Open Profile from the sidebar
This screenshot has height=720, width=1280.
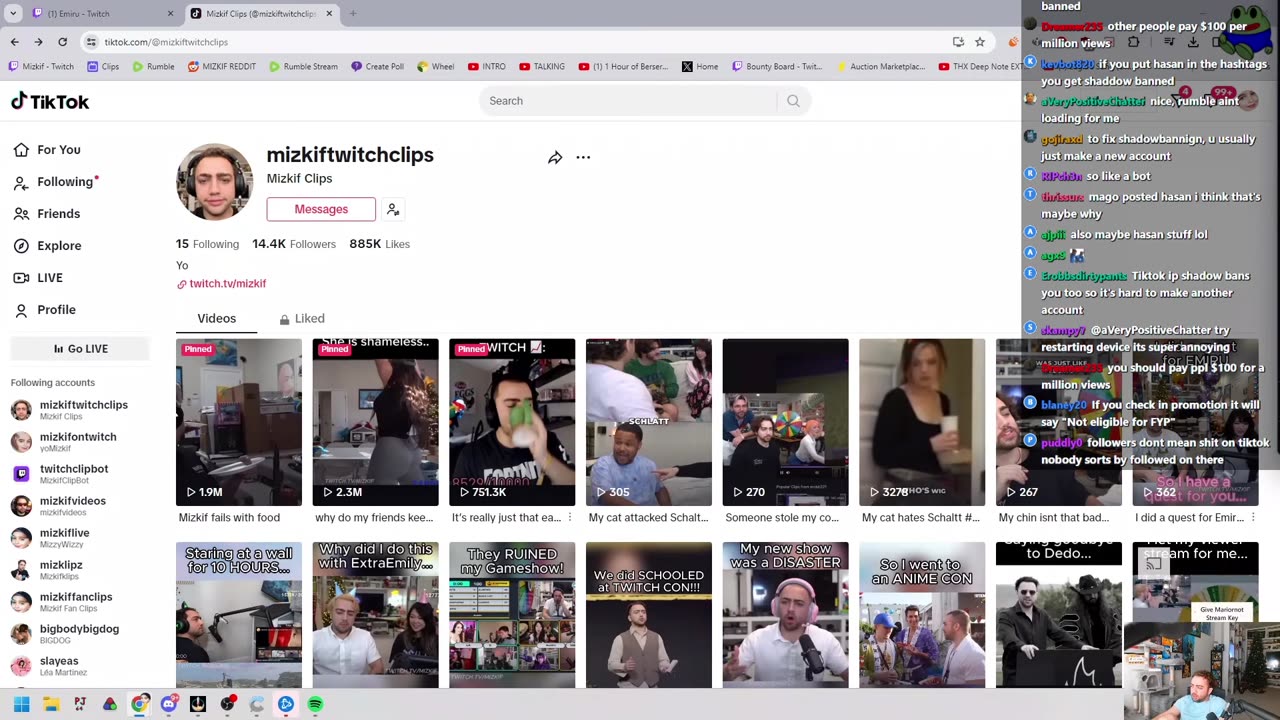tap(44, 310)
